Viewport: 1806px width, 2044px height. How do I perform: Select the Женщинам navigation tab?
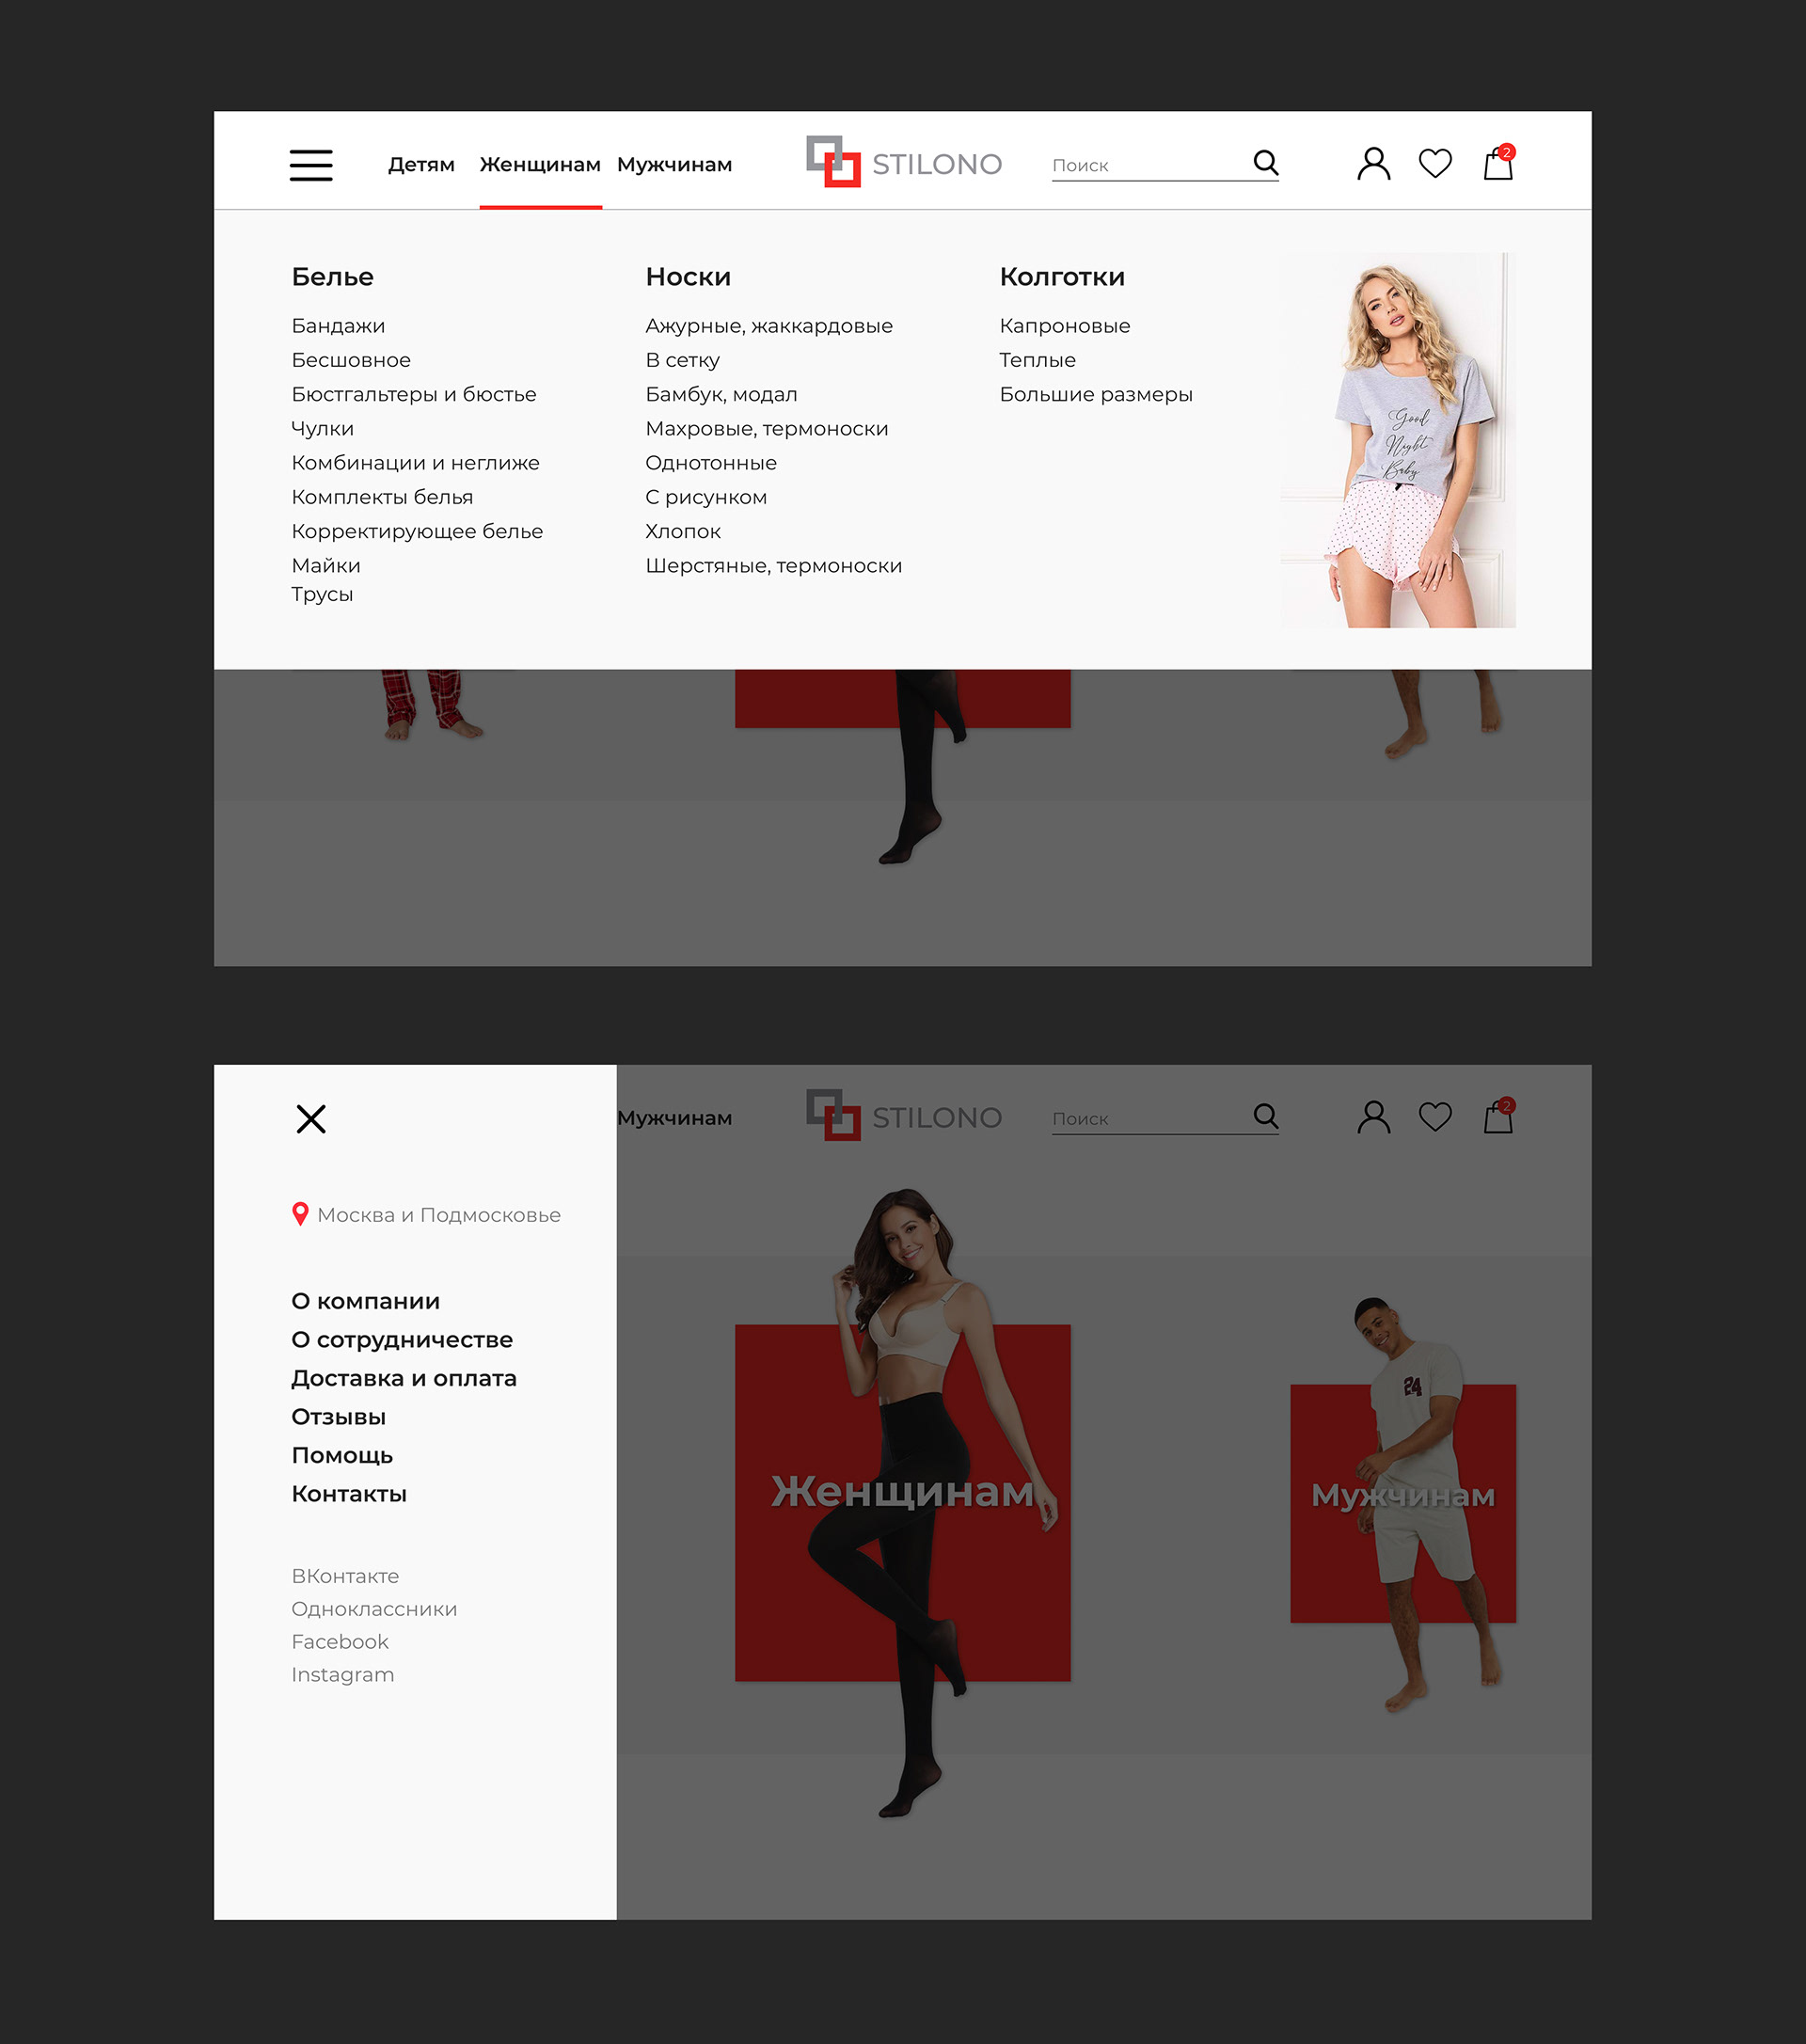click(x=540, y=165)
